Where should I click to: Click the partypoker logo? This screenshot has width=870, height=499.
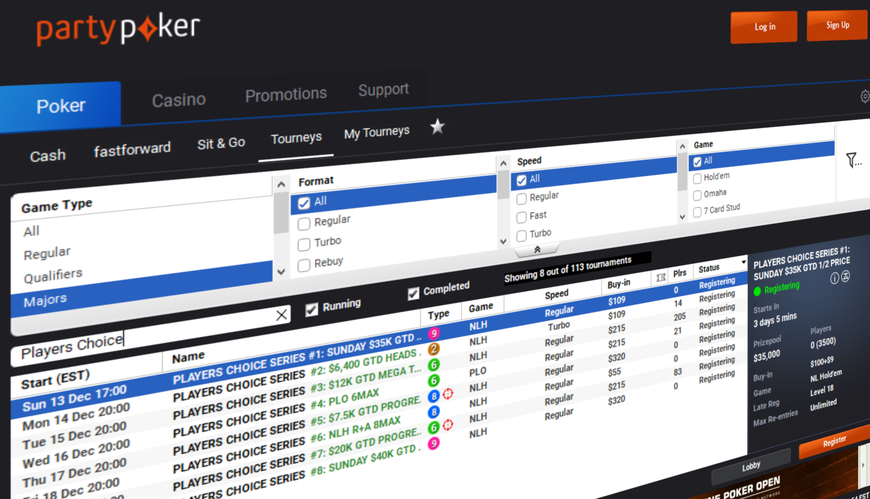click(118, 30)
